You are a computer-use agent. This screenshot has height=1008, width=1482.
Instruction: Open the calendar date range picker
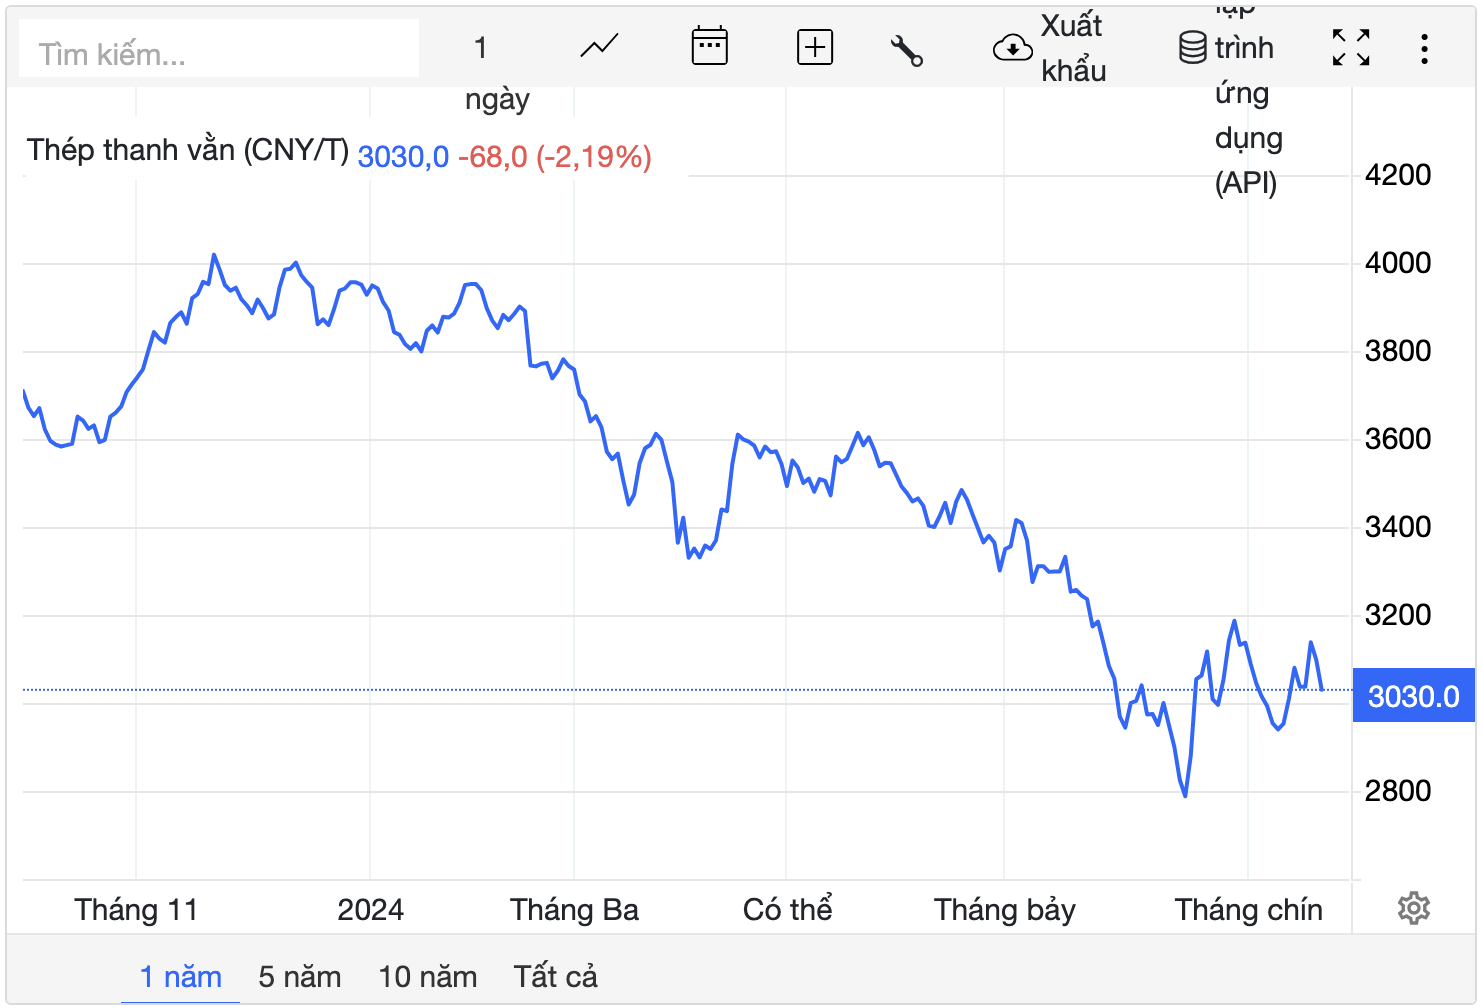tap(709, 47)
